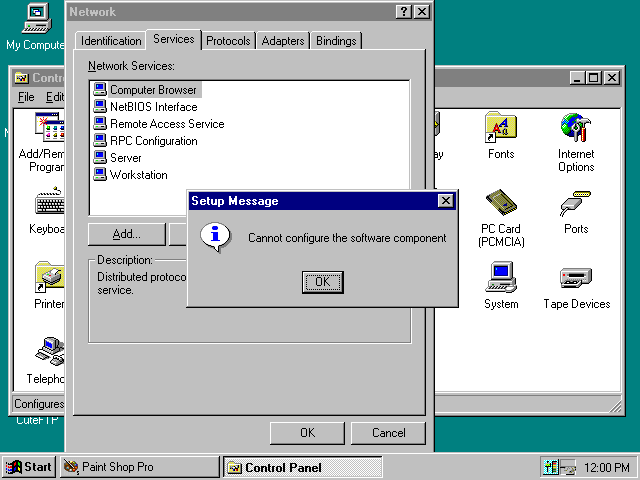Open PC Card (PCMCIA) icon

pyautogui.click(x=501, y=218)
